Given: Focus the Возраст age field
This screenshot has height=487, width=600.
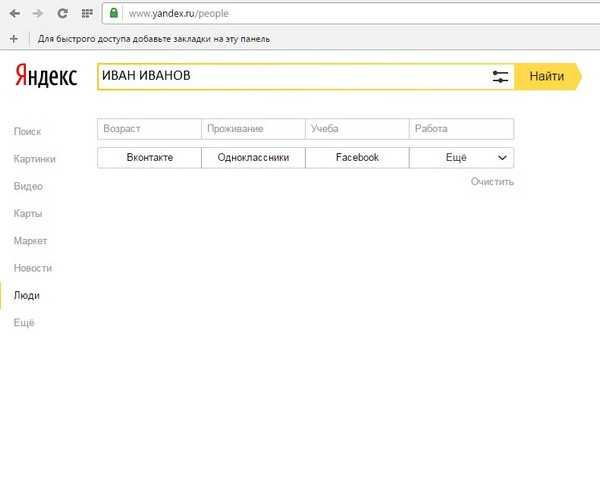Looking at the screenshot, I should point(149,129).
